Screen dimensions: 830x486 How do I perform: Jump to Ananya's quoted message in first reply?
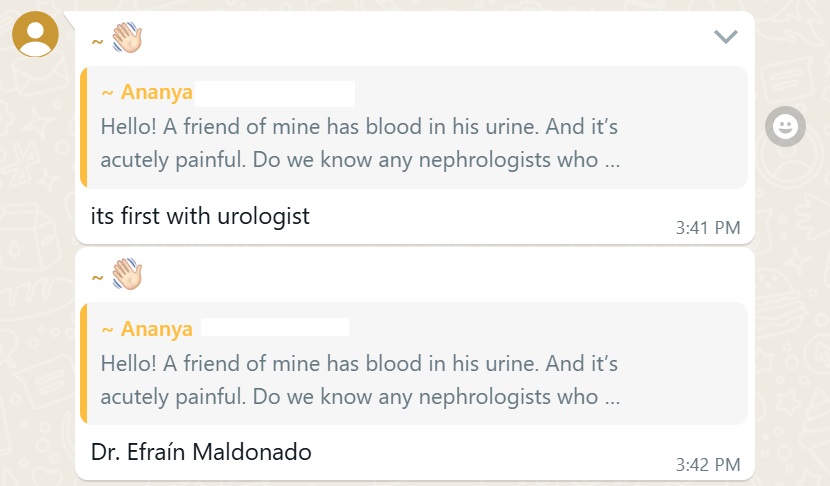pyautogui.click(x=414, y=127)
